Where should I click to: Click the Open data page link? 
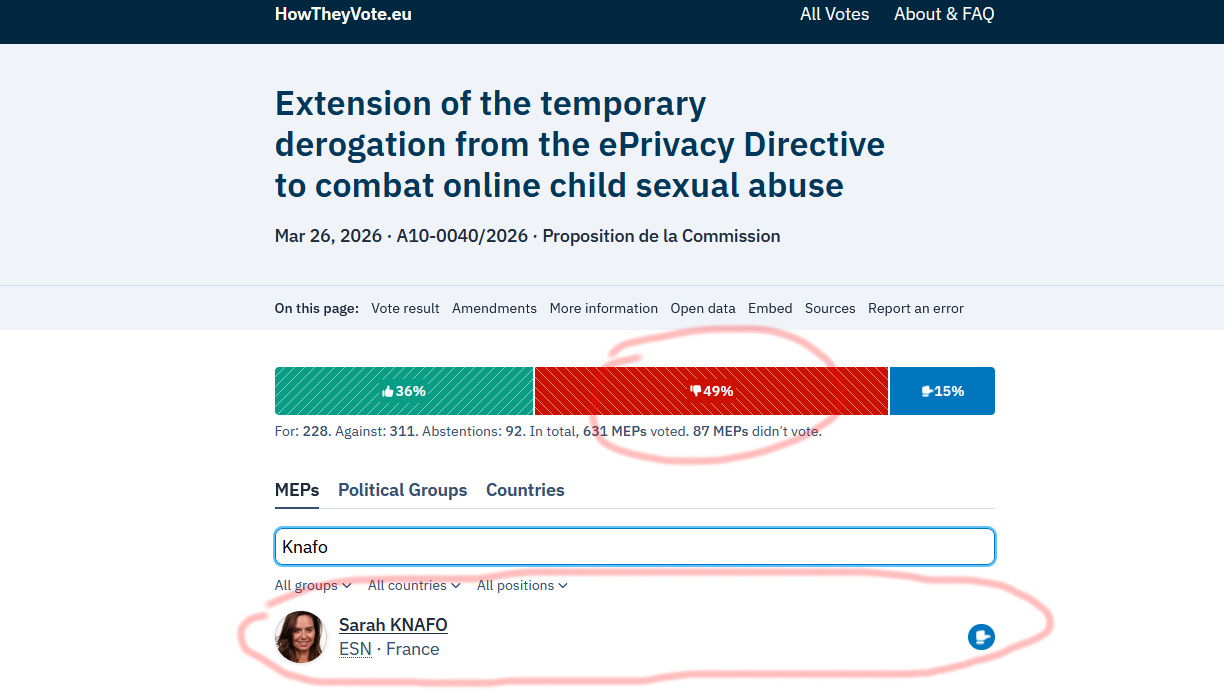click(x=703, y=308)
